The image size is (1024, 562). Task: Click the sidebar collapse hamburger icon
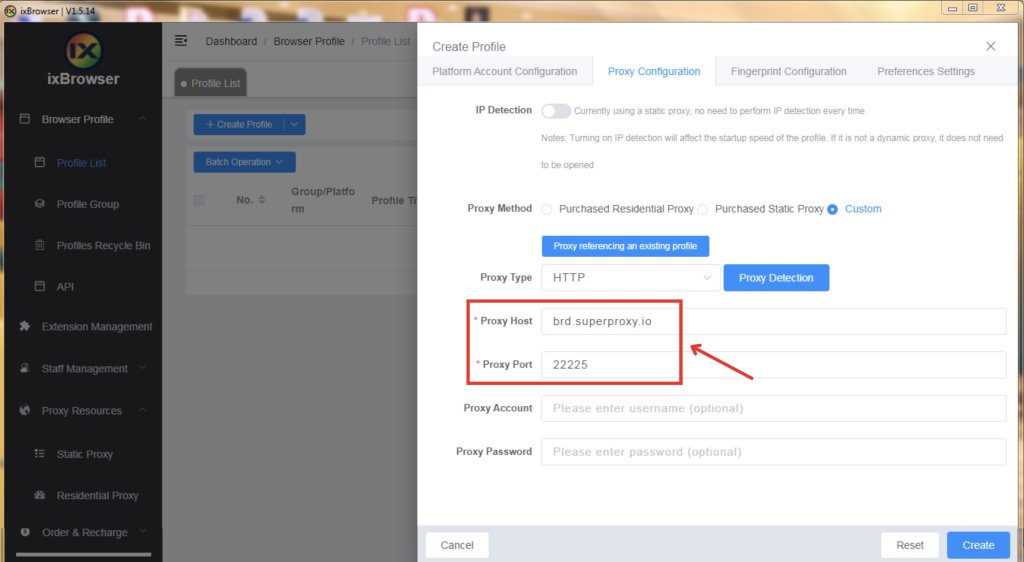tap(181, 41)
